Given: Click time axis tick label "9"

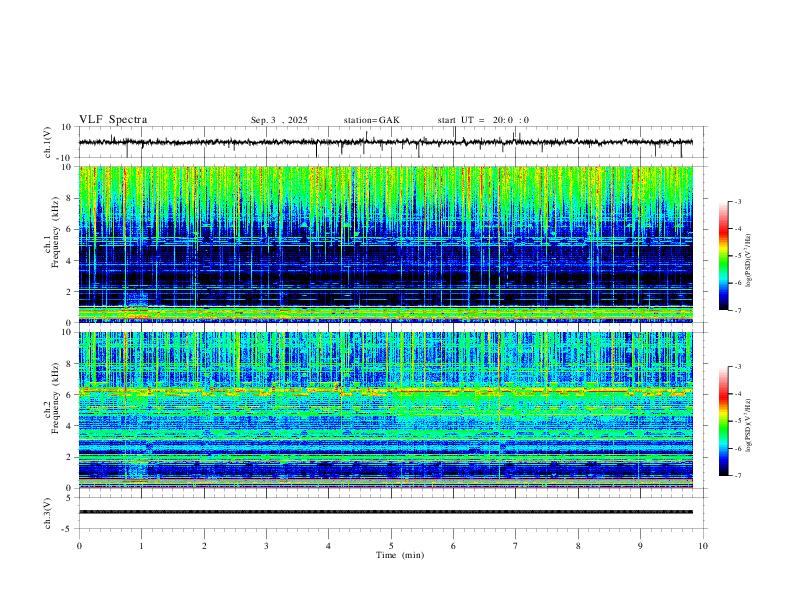Looking at the screenshot, I should tap(640, 546).
